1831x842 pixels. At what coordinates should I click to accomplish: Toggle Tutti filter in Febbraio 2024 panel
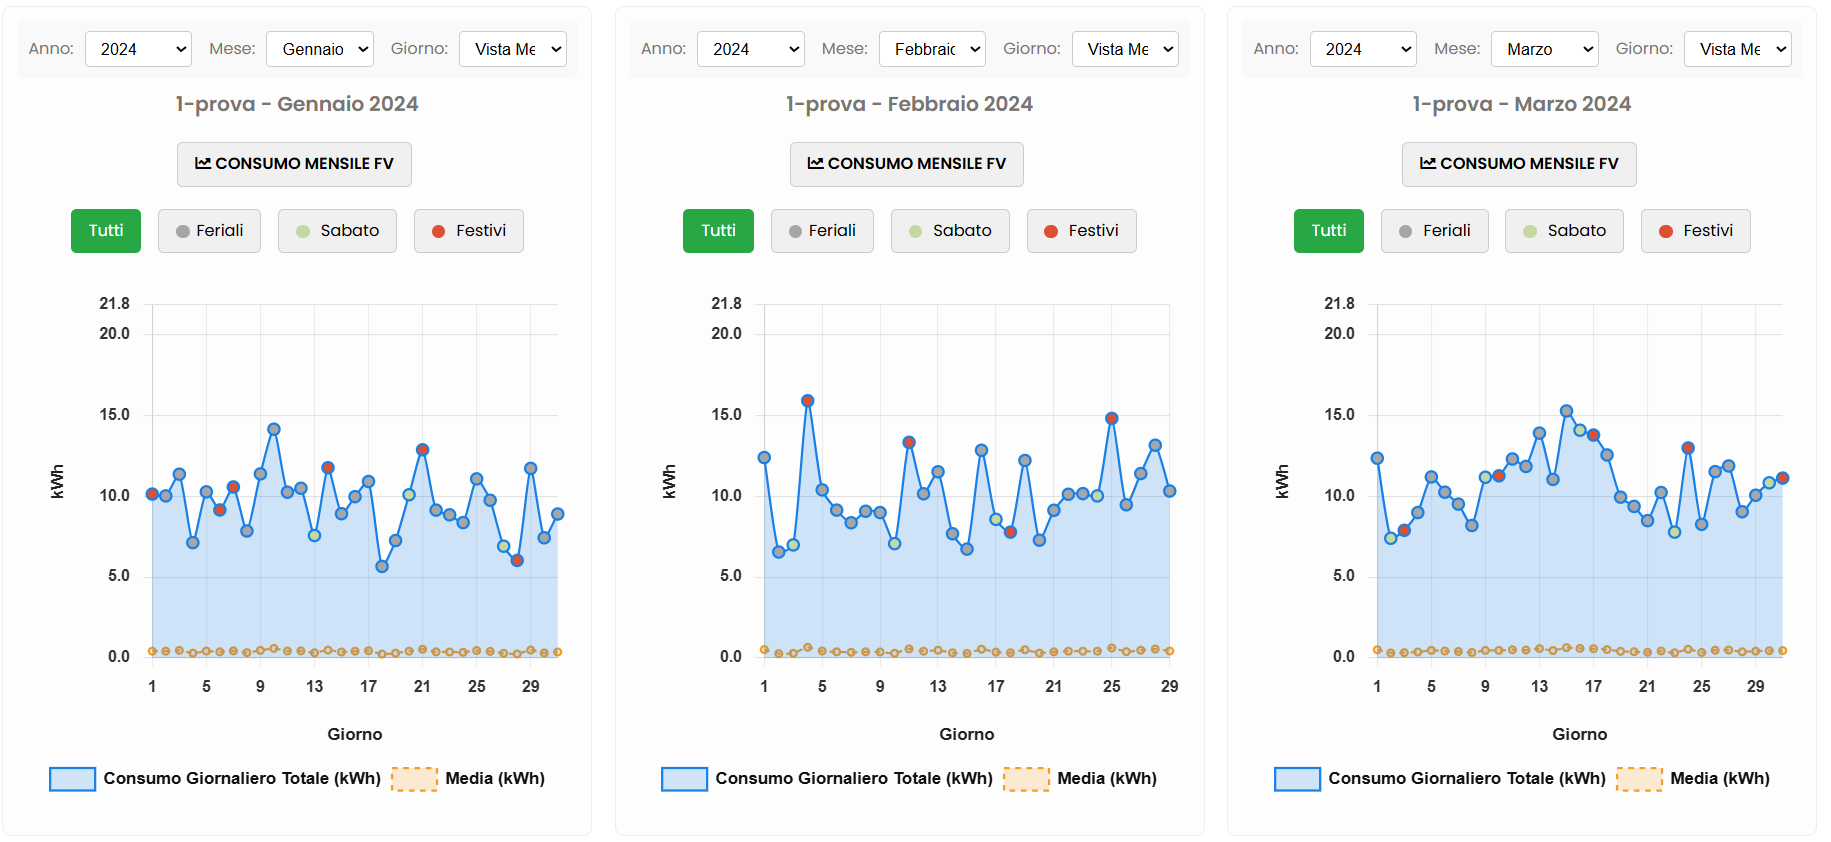click(x=718, y=231)
